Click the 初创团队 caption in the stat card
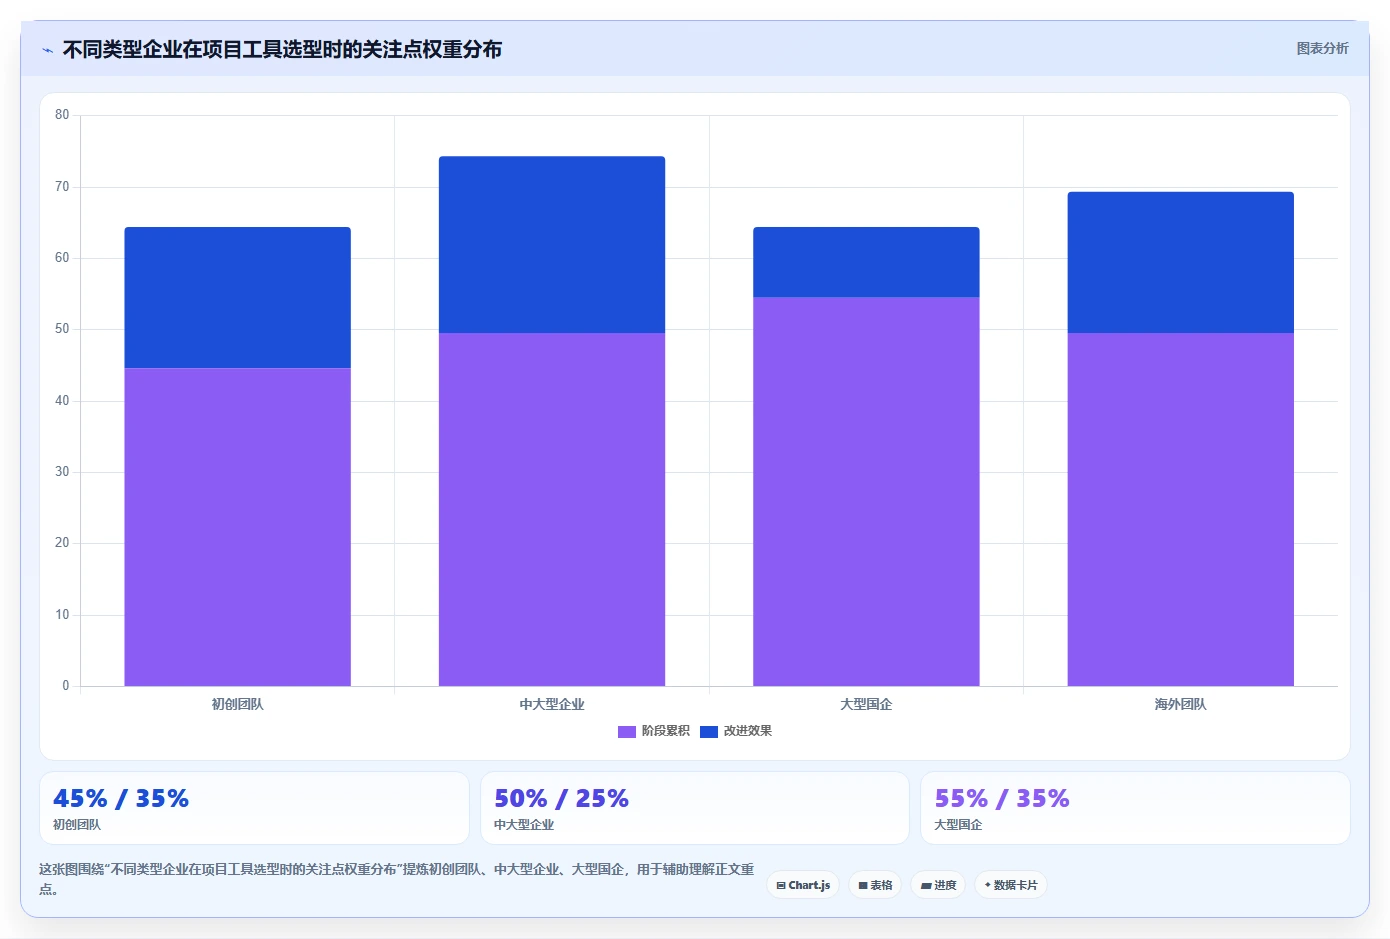Image resolution: width=1390 pixels, height=939 pixels. coord(77,825)
